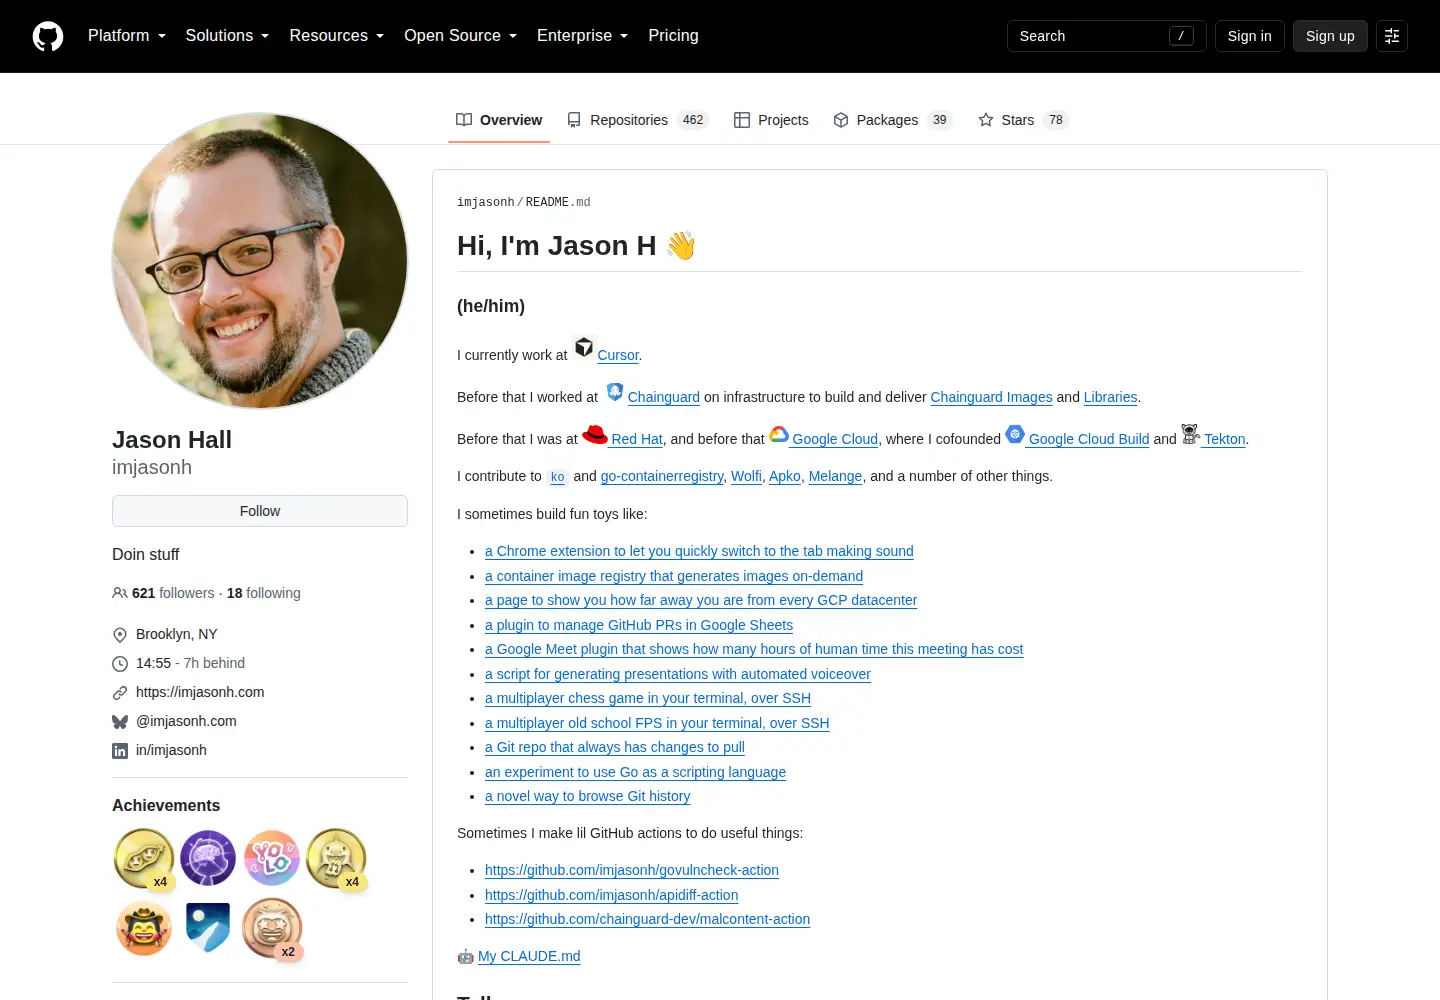The height and width of the screenshot is (1000, 1440).
Task: Open the multiplayer chess game link
Action: coord(648,698)
